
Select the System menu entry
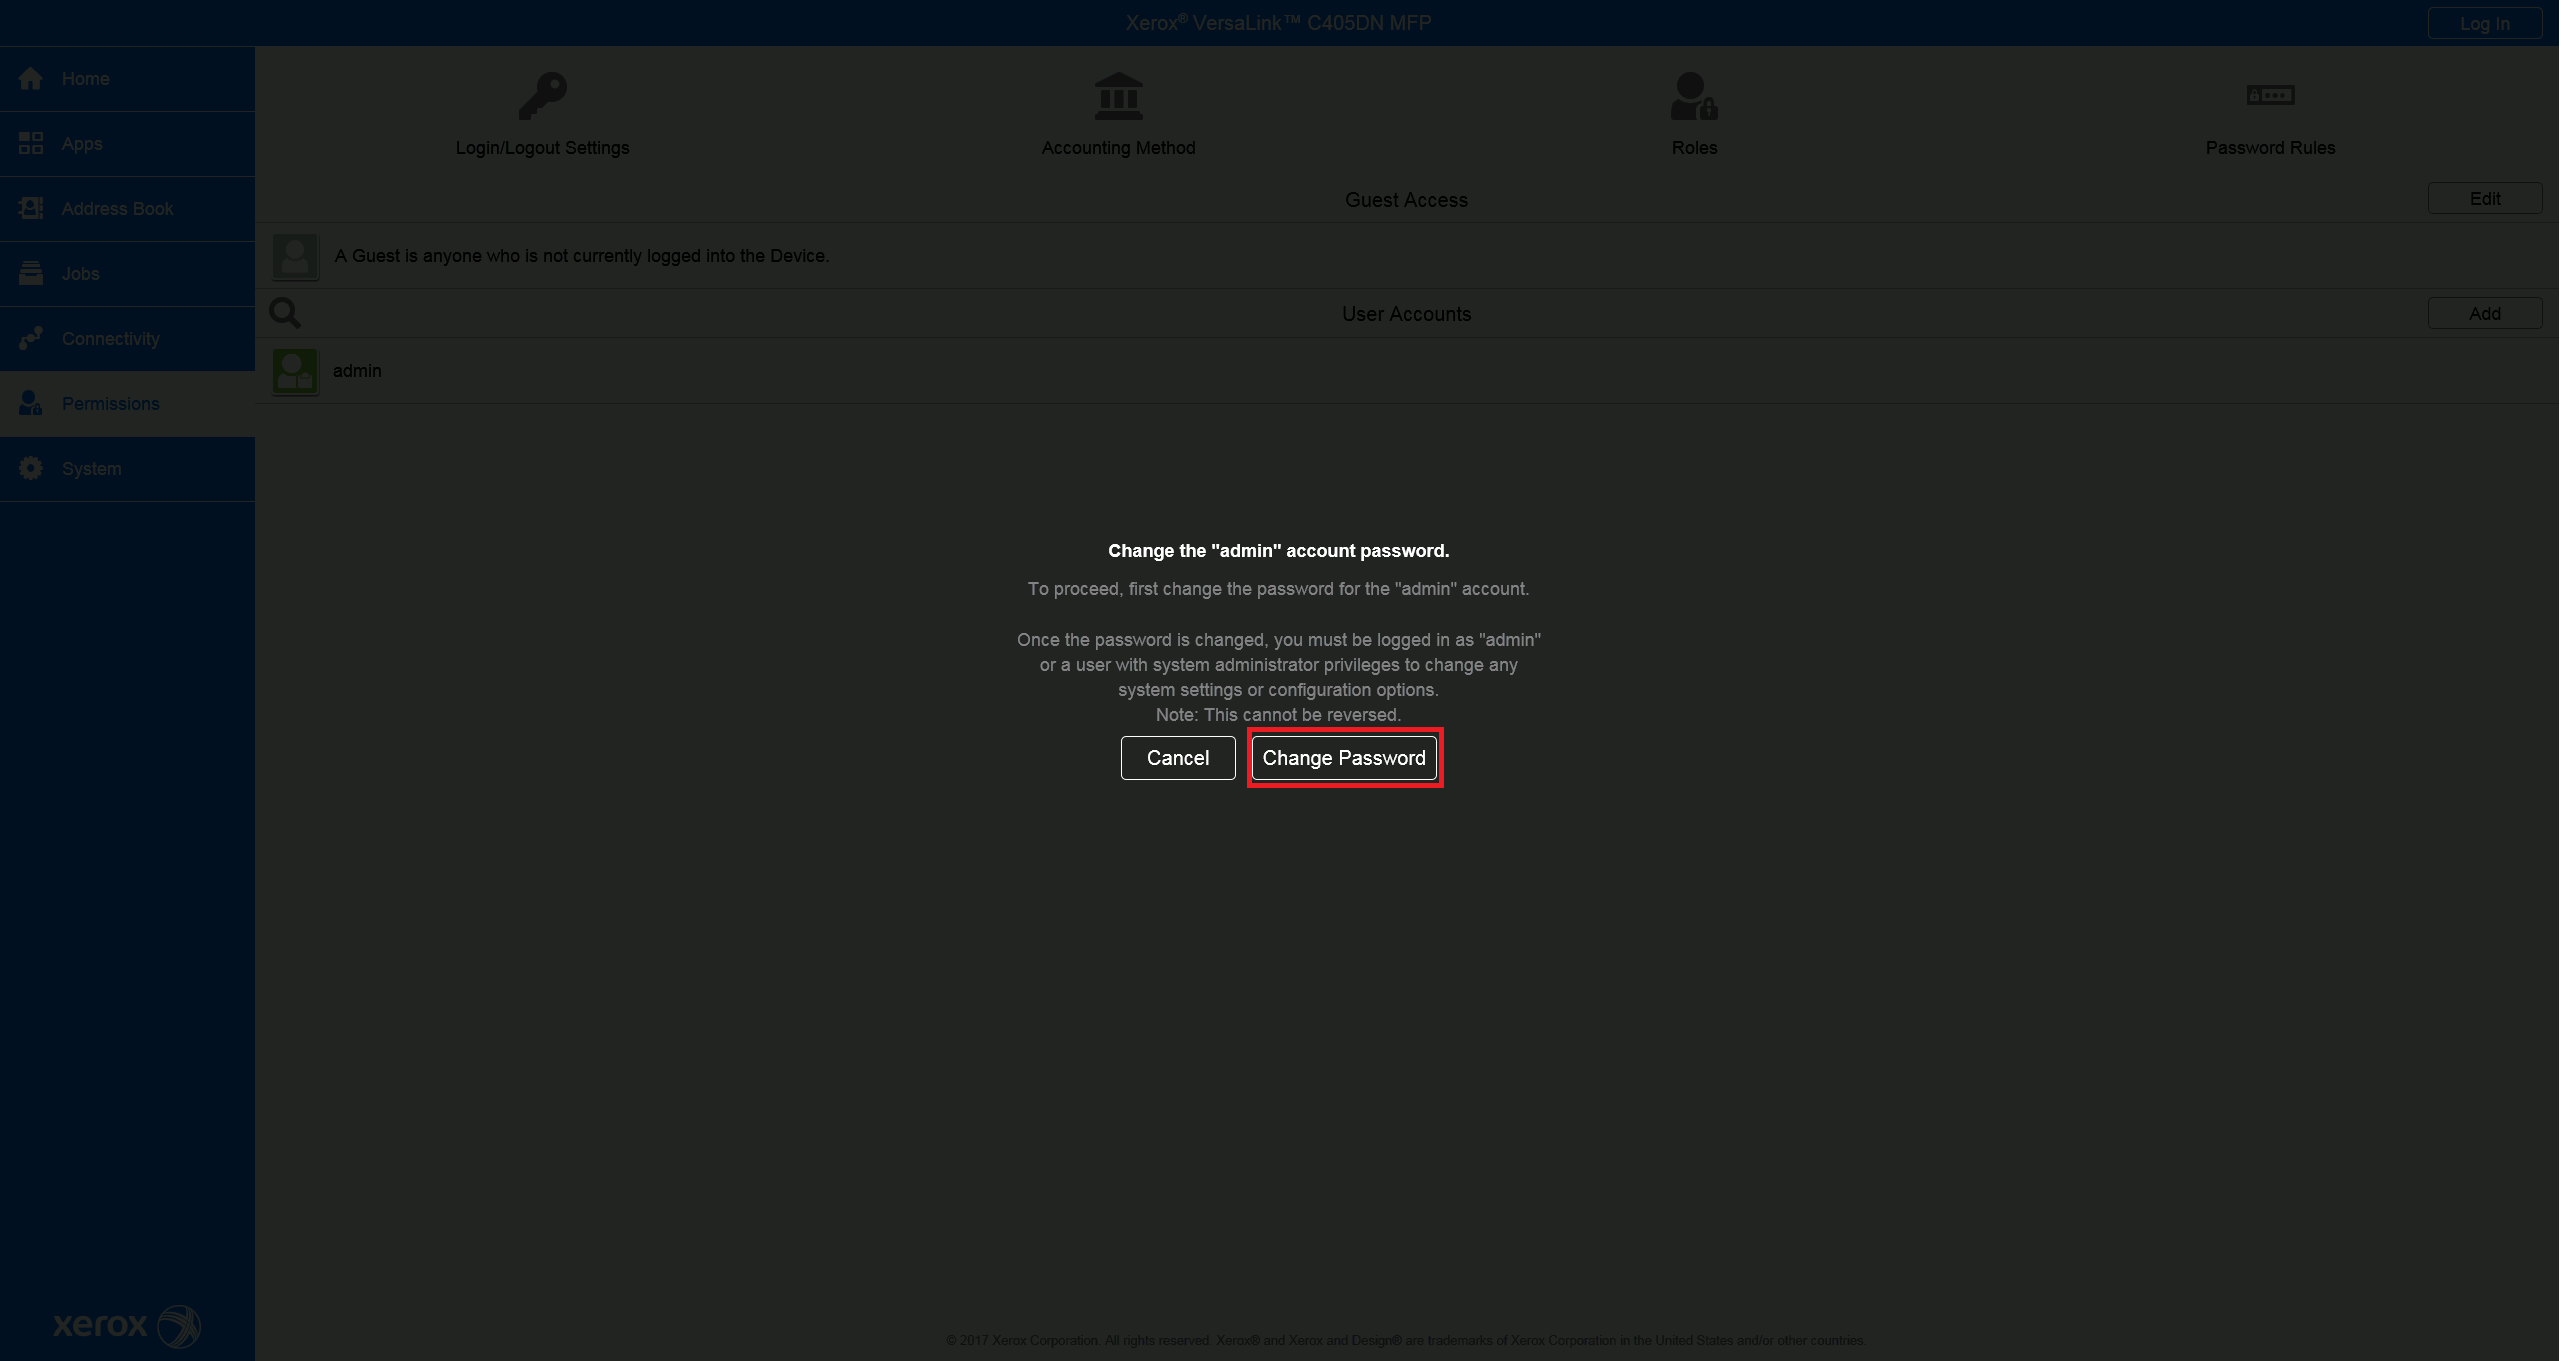point(91,468)
